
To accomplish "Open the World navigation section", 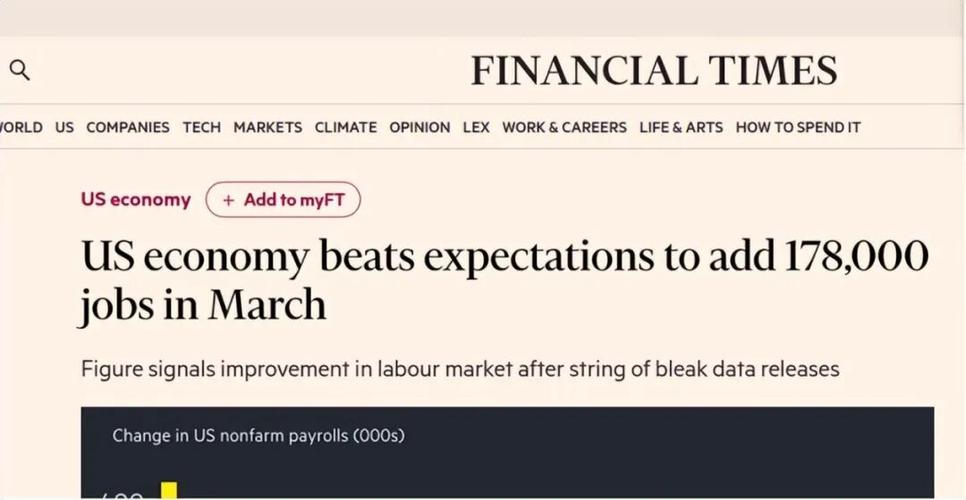I will coord(21,127).
